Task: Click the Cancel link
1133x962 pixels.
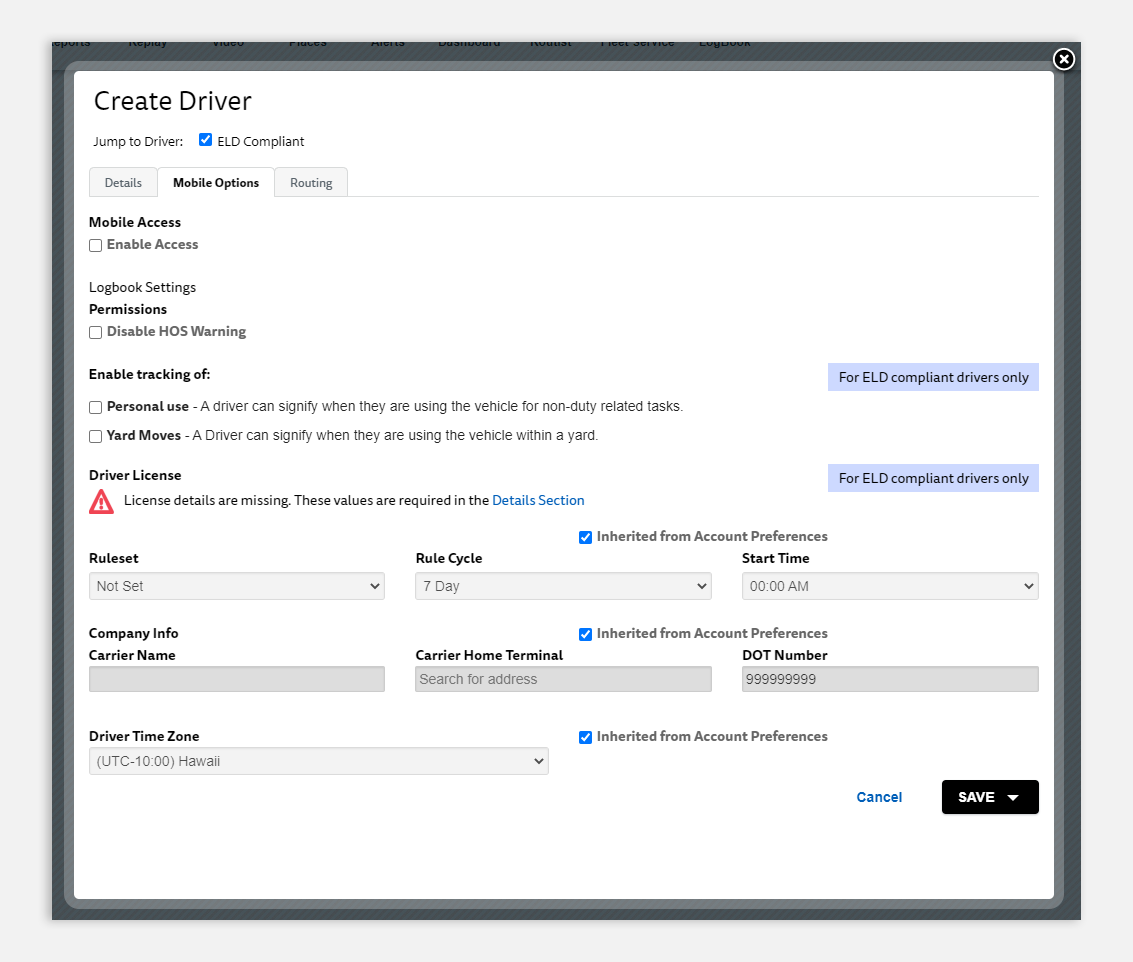Action: tap(879, 797)
